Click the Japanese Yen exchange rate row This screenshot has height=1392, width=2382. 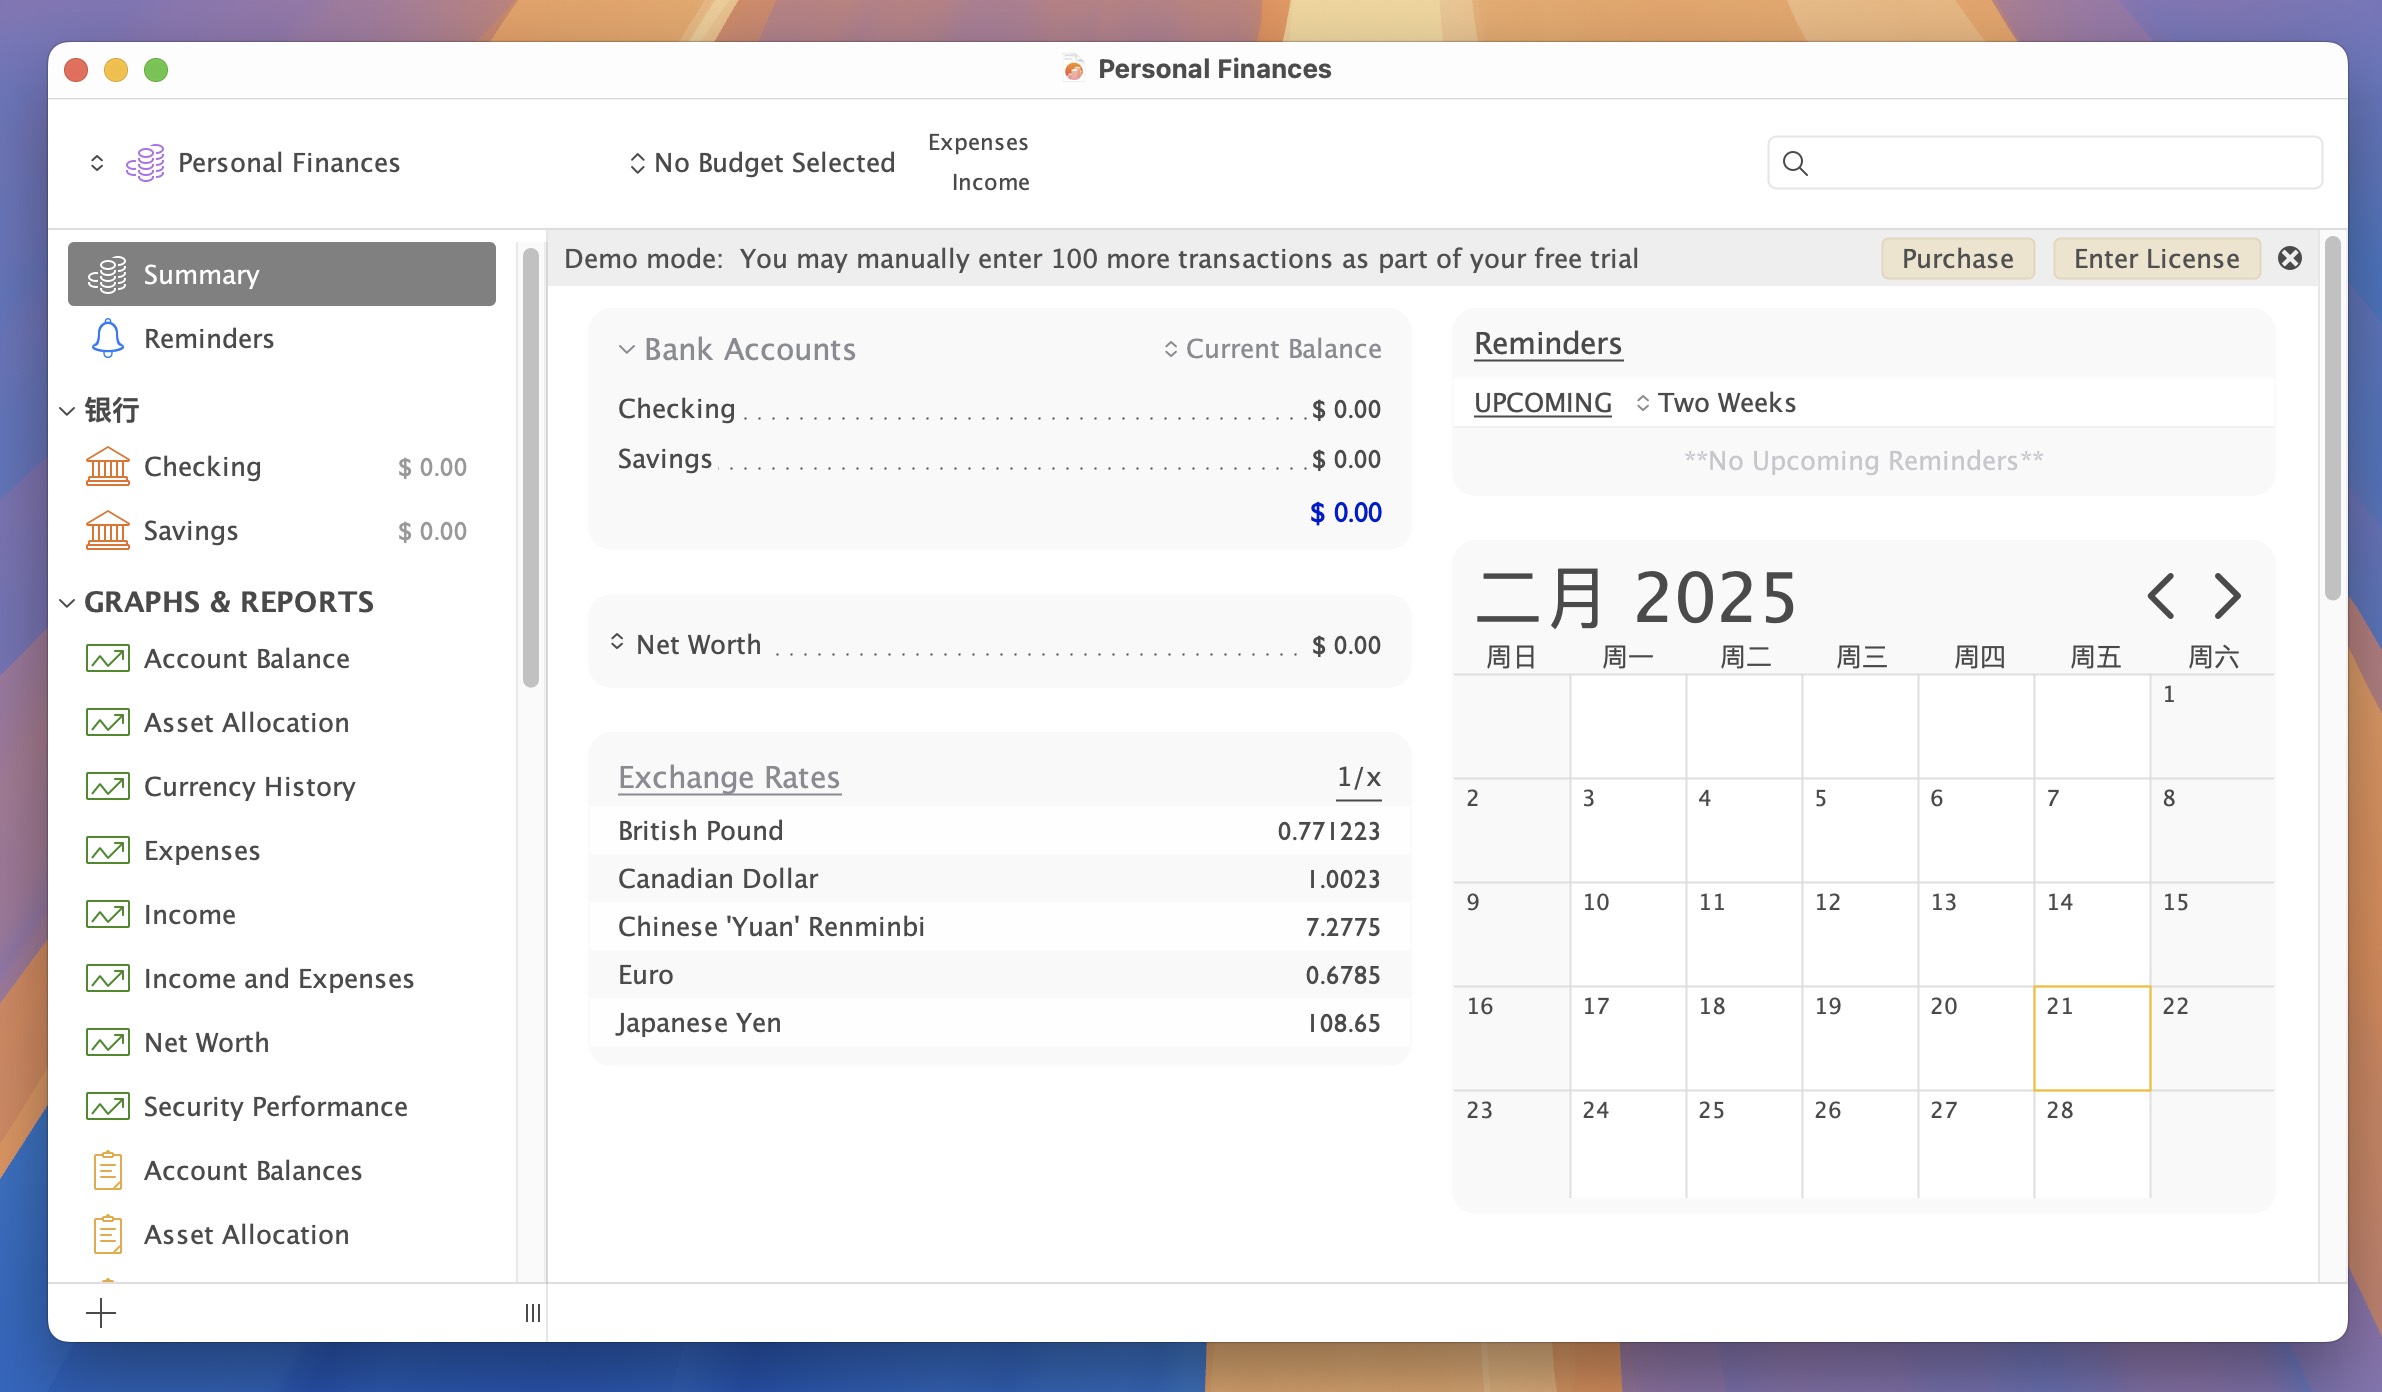[x=999, y=1023]
